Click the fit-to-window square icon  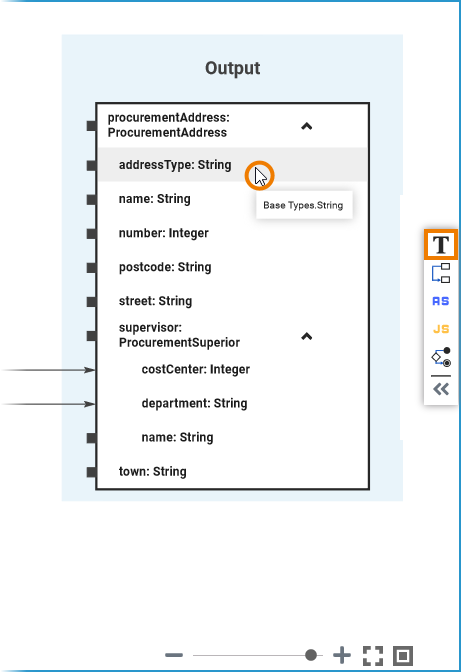pyautogui.click(x=403, y=655)
